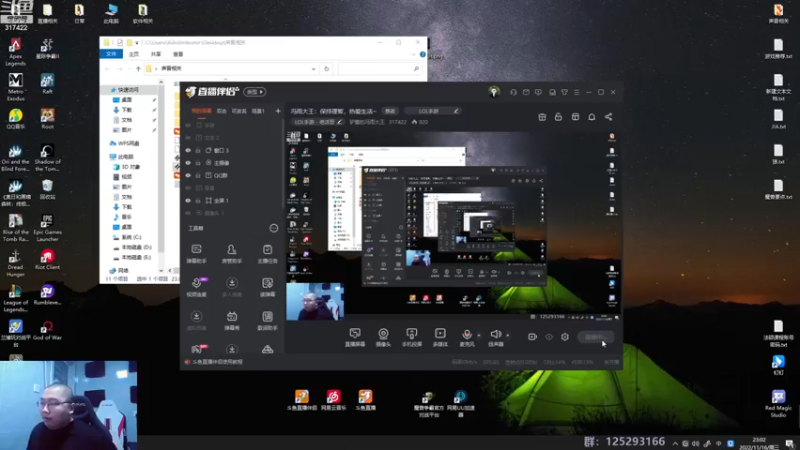The image size is (800, 450).
Task: Open the skin (shirt) icon in title bar
Action: click(564, 92)
